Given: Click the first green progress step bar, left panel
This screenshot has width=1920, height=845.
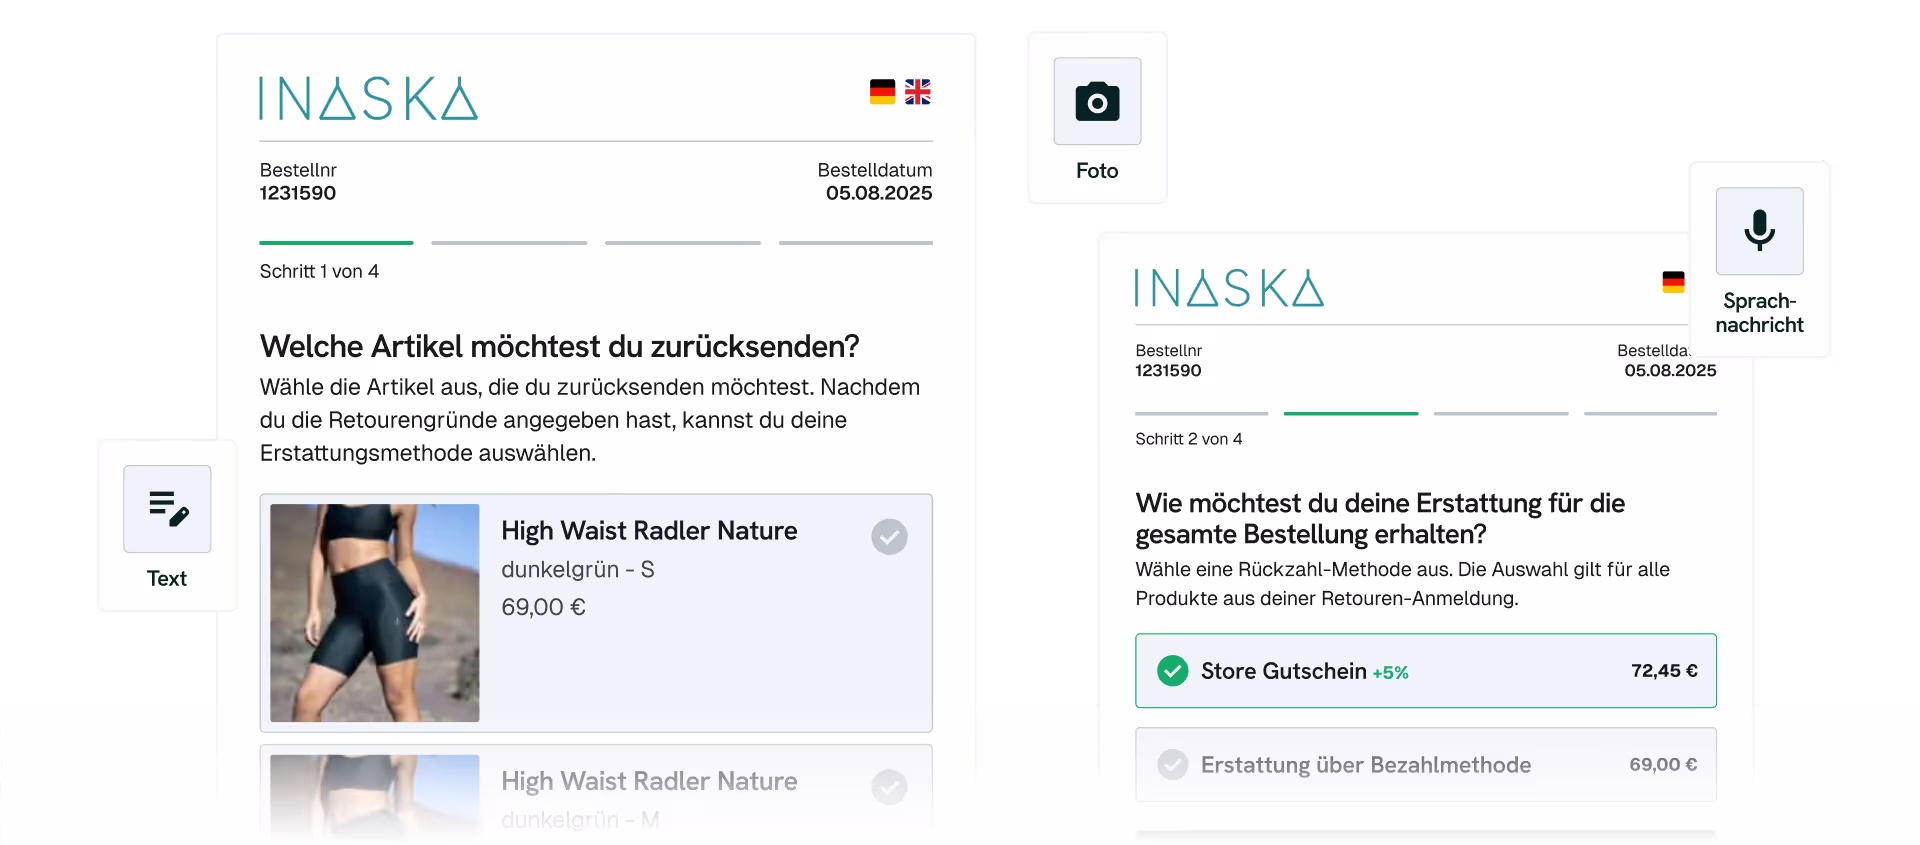Looking at the screenshot, I should point(336,242).
